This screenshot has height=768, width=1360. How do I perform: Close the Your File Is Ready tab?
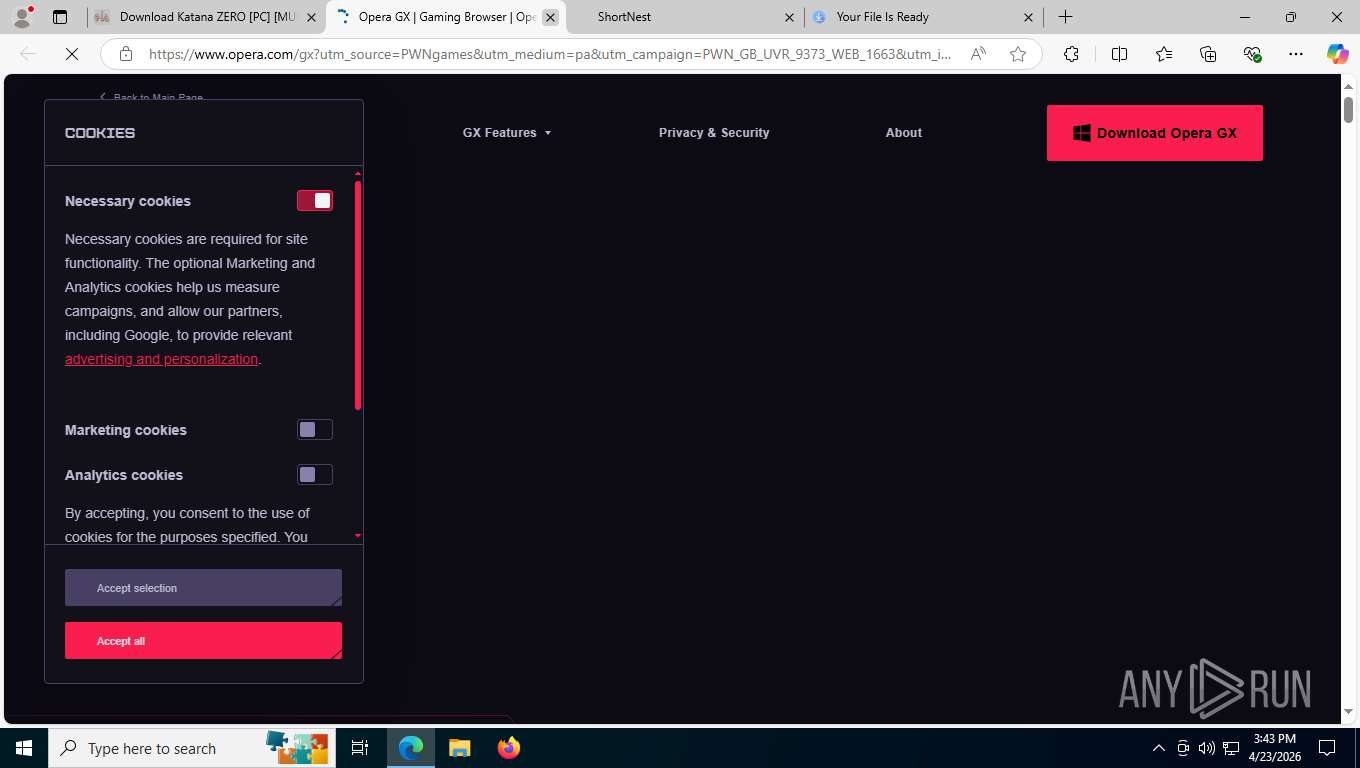(x=1028, y=17)
